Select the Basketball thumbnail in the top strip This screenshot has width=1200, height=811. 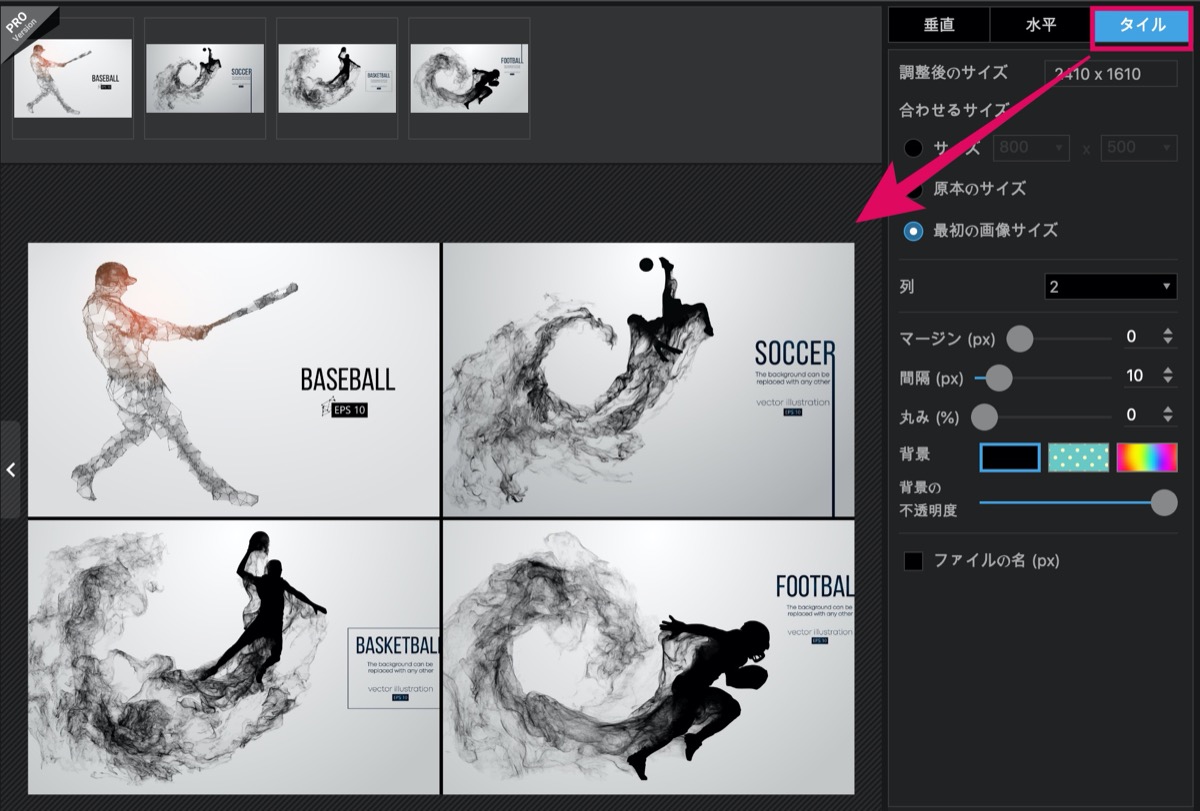pyautogui.click(x=338, y=78)
